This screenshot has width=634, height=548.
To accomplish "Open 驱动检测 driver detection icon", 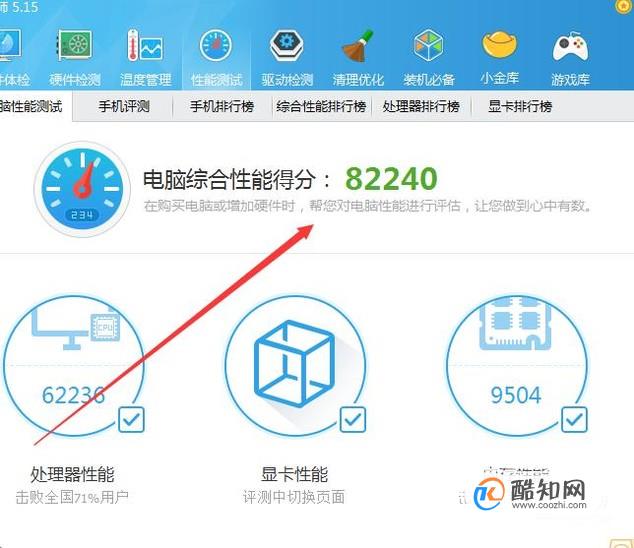I will click(x=287, y=45).
